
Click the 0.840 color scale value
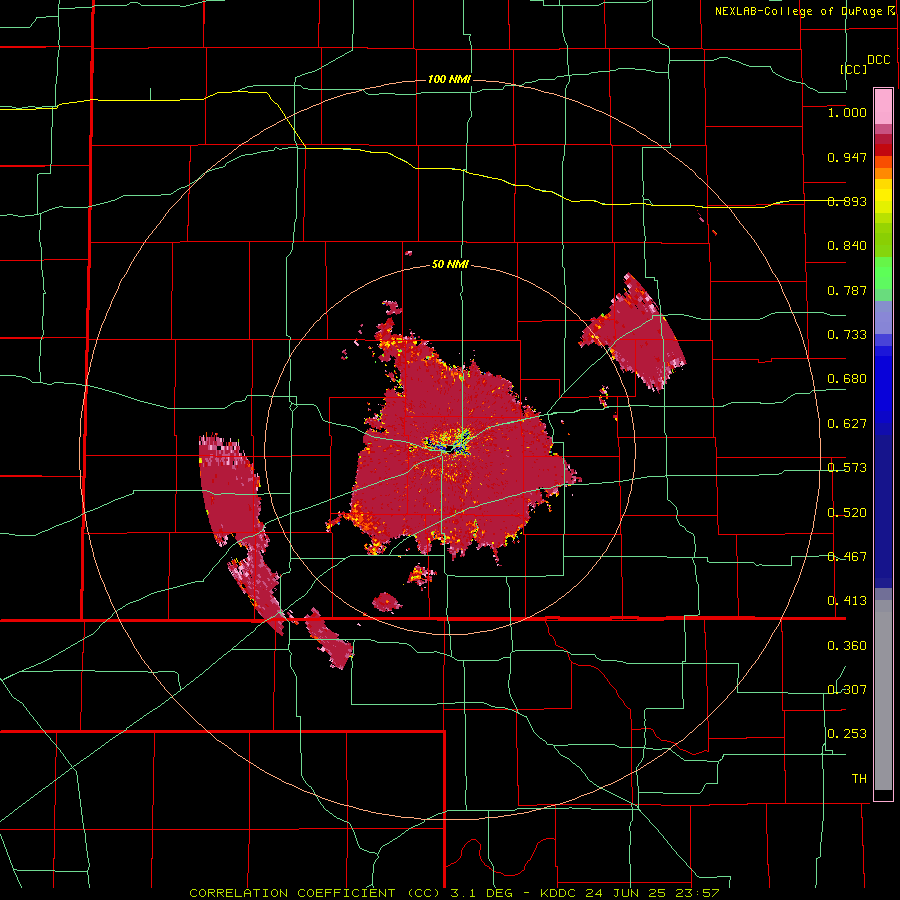pos(847,246)
